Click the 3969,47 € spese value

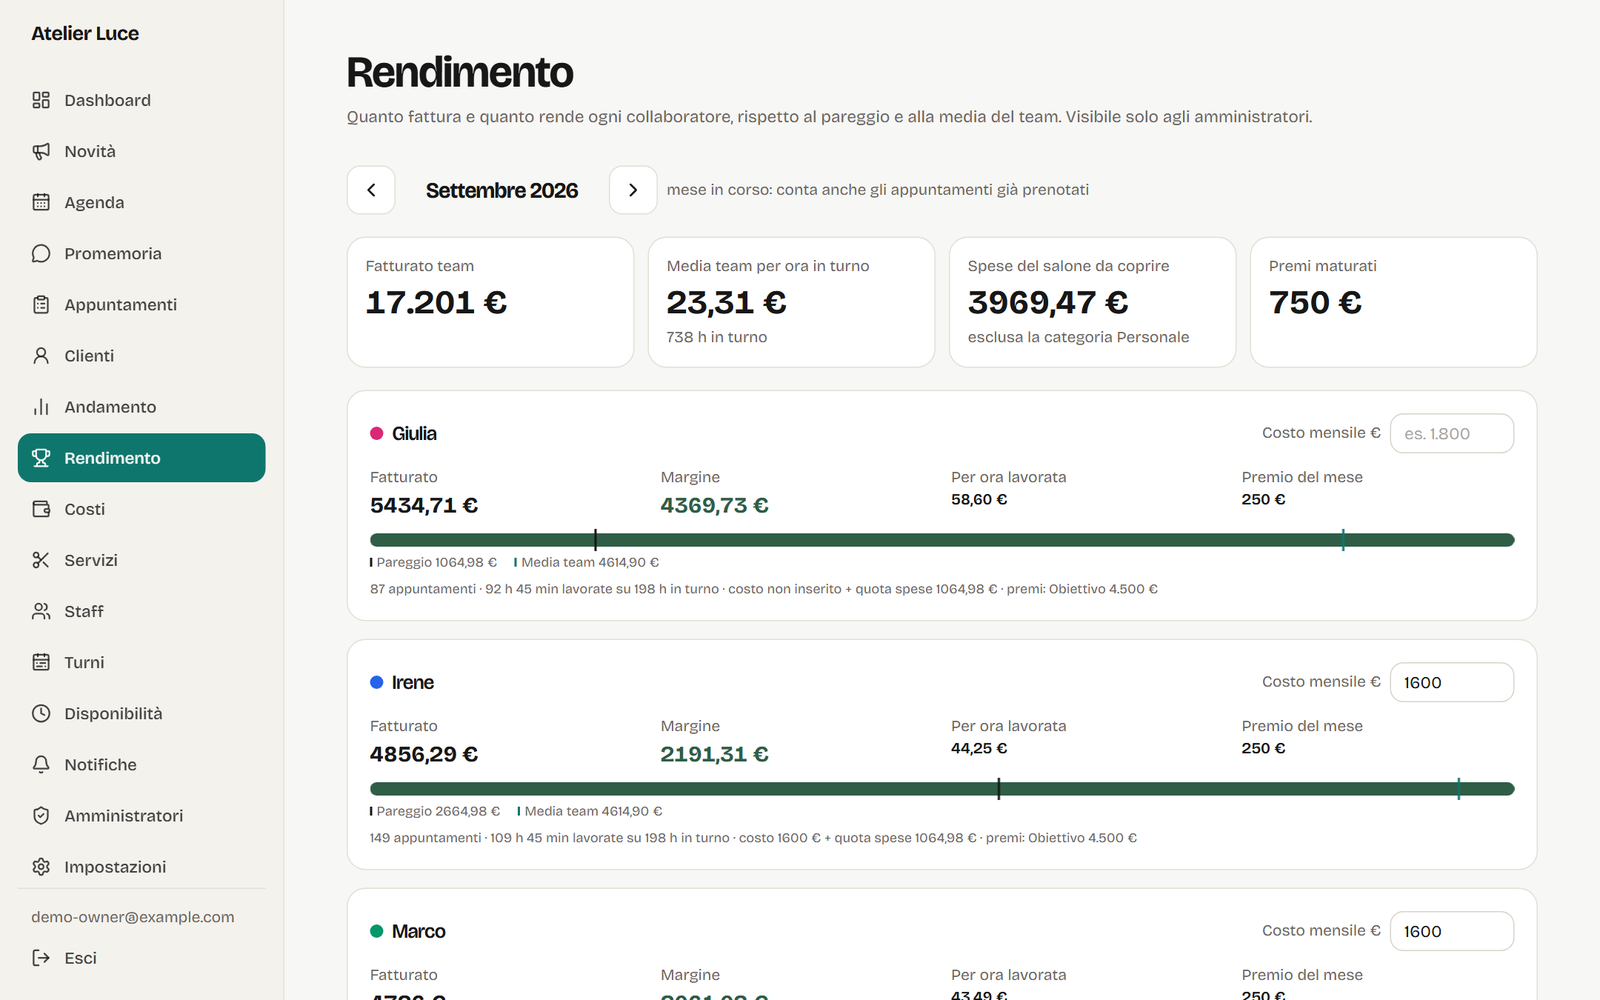click(1048, 302)
